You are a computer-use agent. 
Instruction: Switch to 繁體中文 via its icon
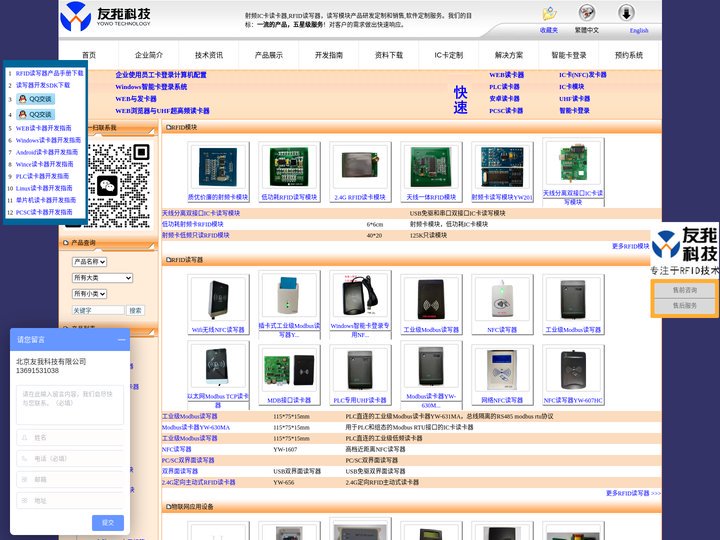point(587,13)
